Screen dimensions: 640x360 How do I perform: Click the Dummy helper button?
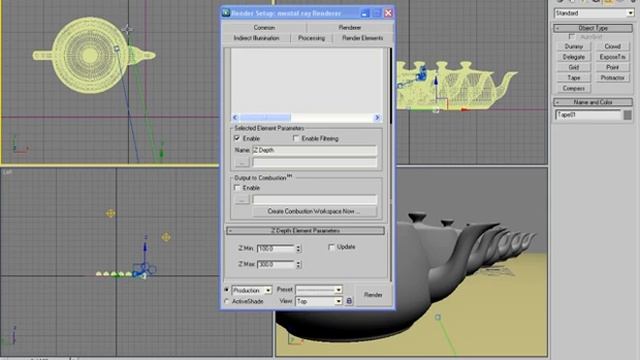click(x=573, y=47)
